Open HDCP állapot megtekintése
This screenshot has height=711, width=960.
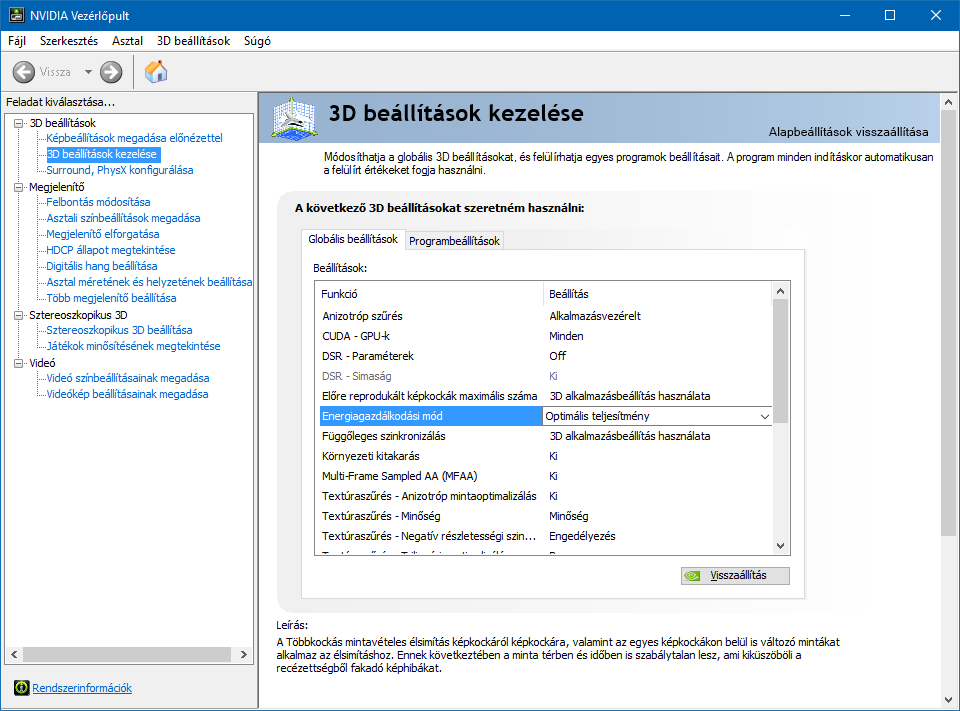tap(111, 250)
